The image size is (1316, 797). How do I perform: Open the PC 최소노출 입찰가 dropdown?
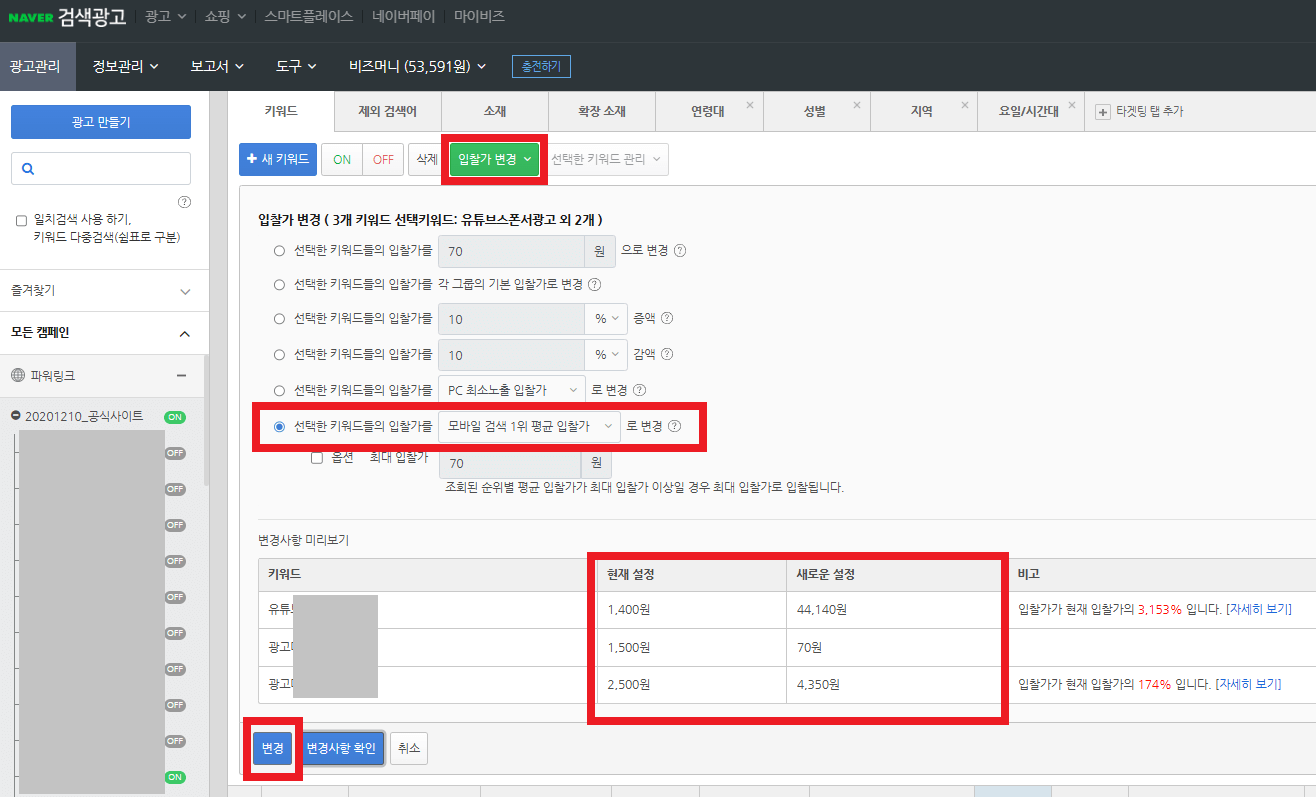click(511, 389)
